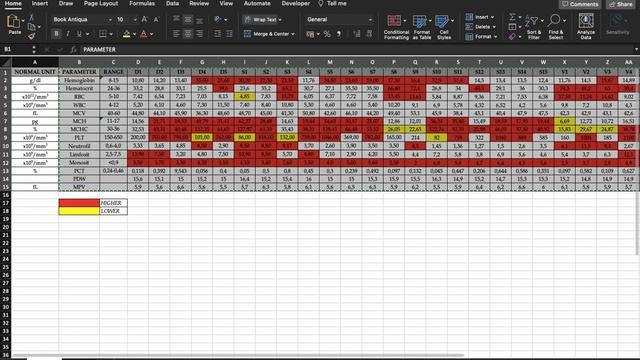Click the Borders icon
Screen dimensions: 640x360
click(103, 34)
